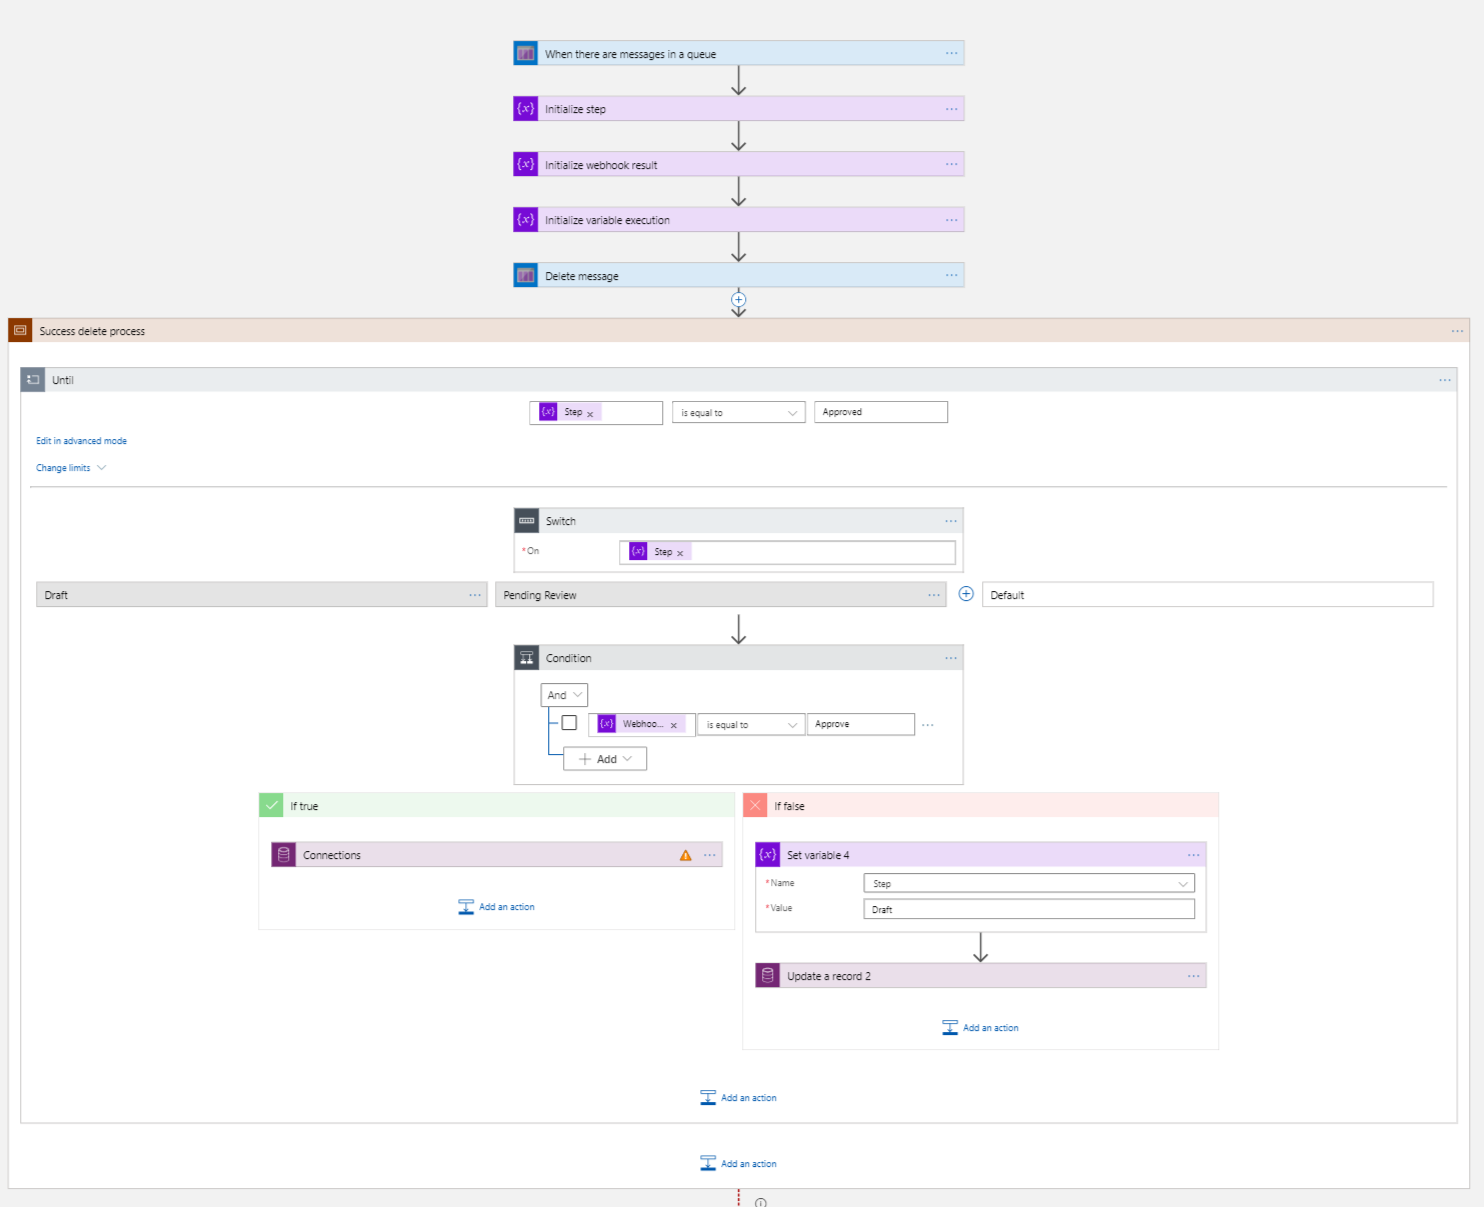Click Add an action under If true
This screenshot has width=1484, height=1207.
pos(497,907)
